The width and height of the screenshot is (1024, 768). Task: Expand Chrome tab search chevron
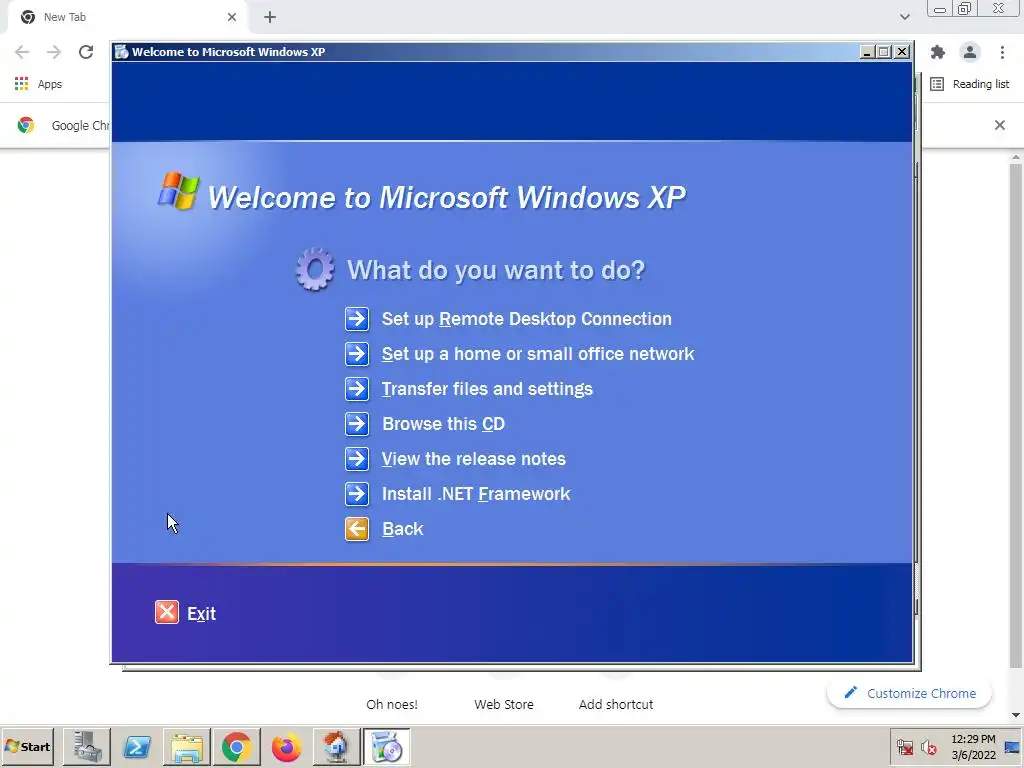[904, 17]
